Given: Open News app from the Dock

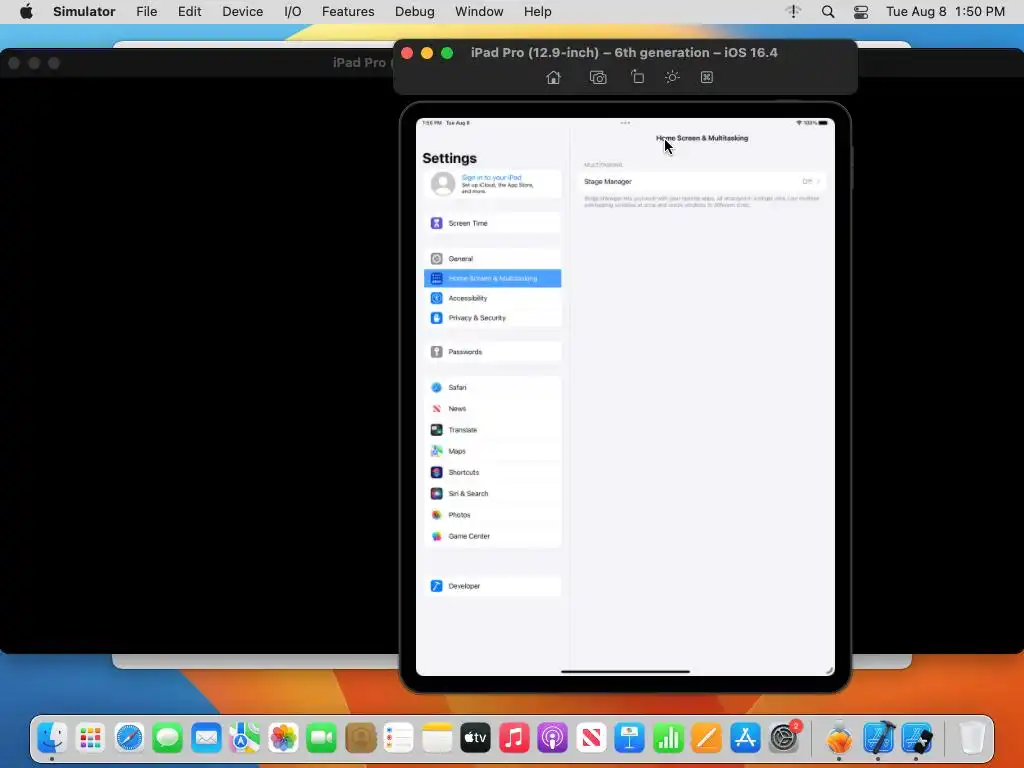Looking at the screenshot, I should (591, 738).
